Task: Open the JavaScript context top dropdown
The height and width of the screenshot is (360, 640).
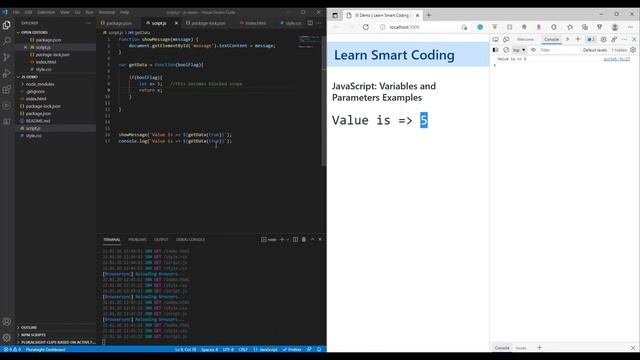Action: [519, 50]
